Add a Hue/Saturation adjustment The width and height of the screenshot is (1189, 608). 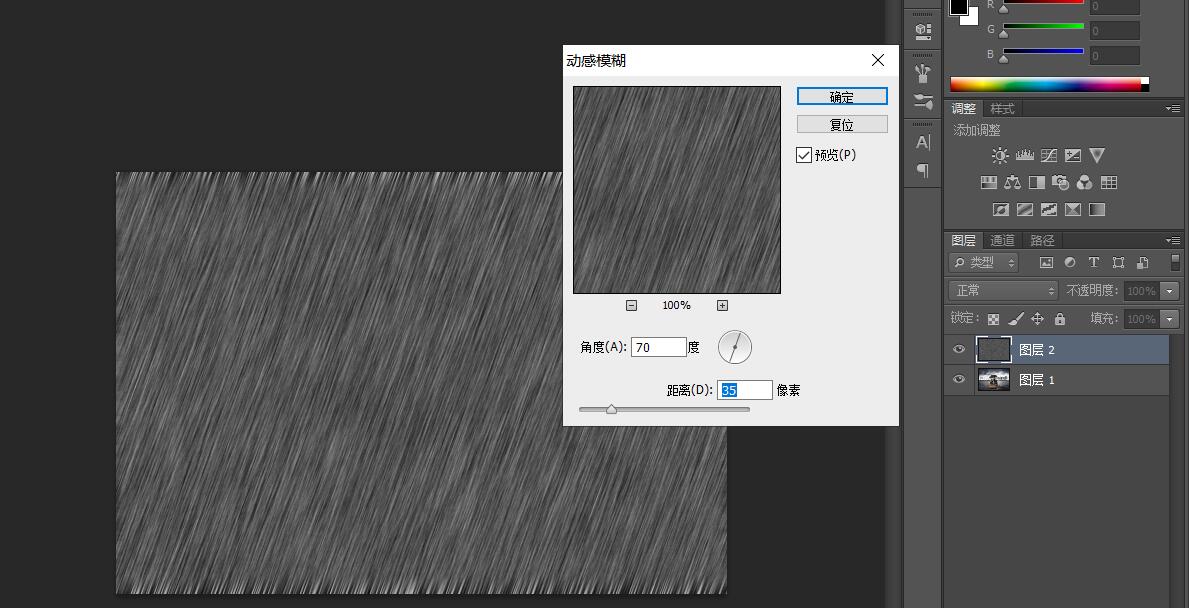988,182
